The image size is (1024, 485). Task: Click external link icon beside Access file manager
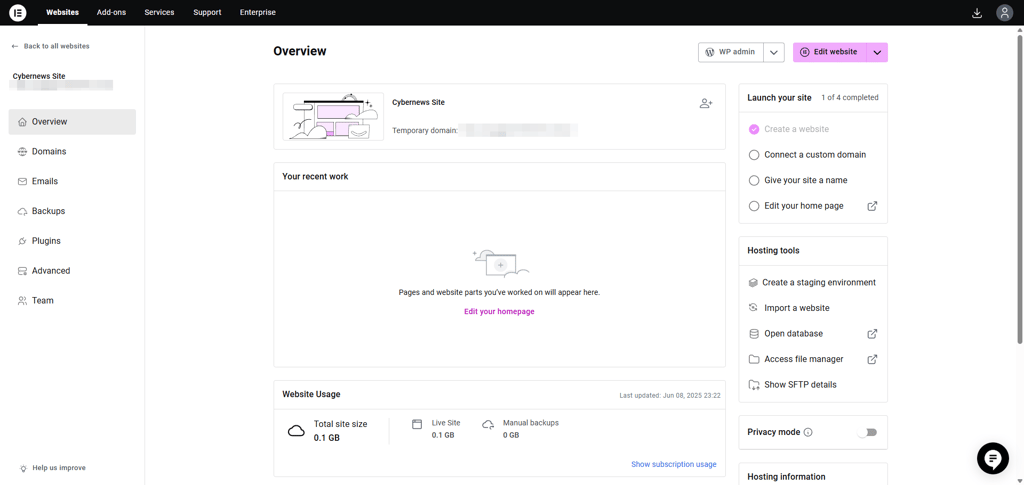(872, 359)
